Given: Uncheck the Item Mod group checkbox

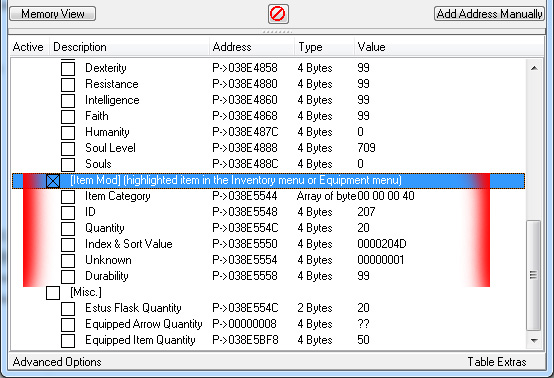Looking at the screenshot, I should 53,181.
